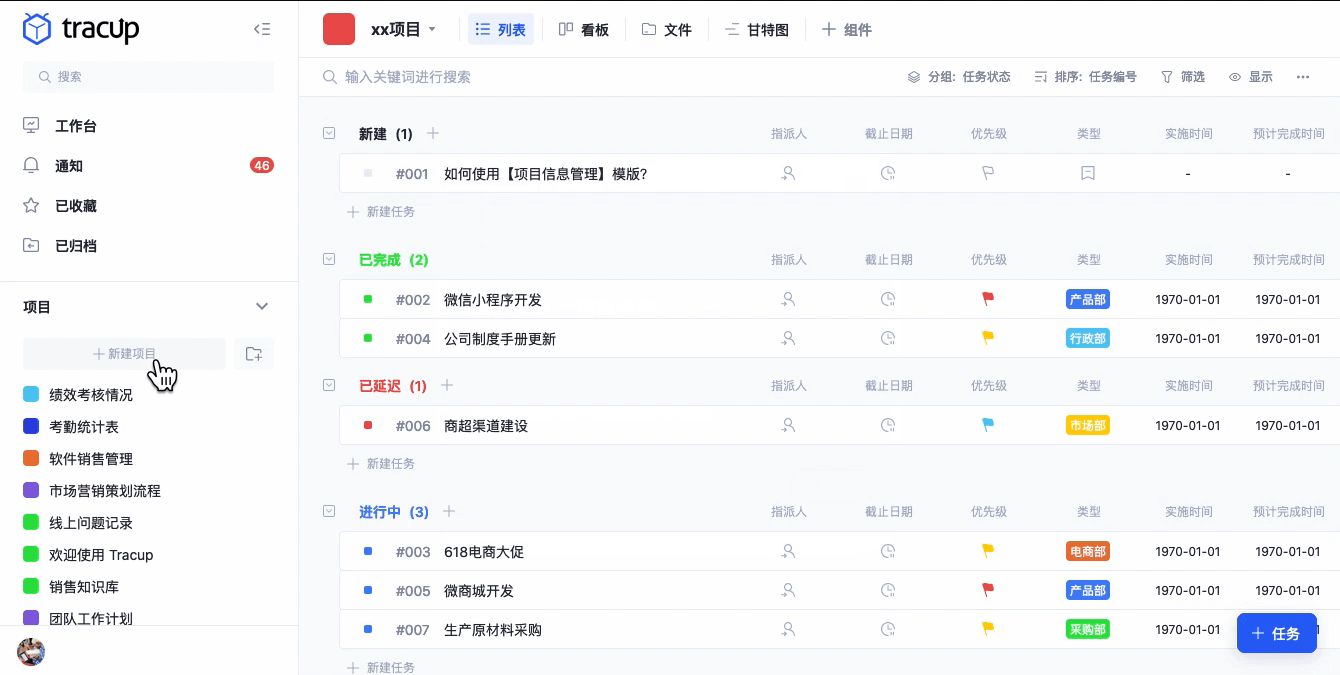The height and width of the screenshot is (675, 1340).
Task: Toggle the checkbox for the 进行中 group
Action: [x=329, y=511]
